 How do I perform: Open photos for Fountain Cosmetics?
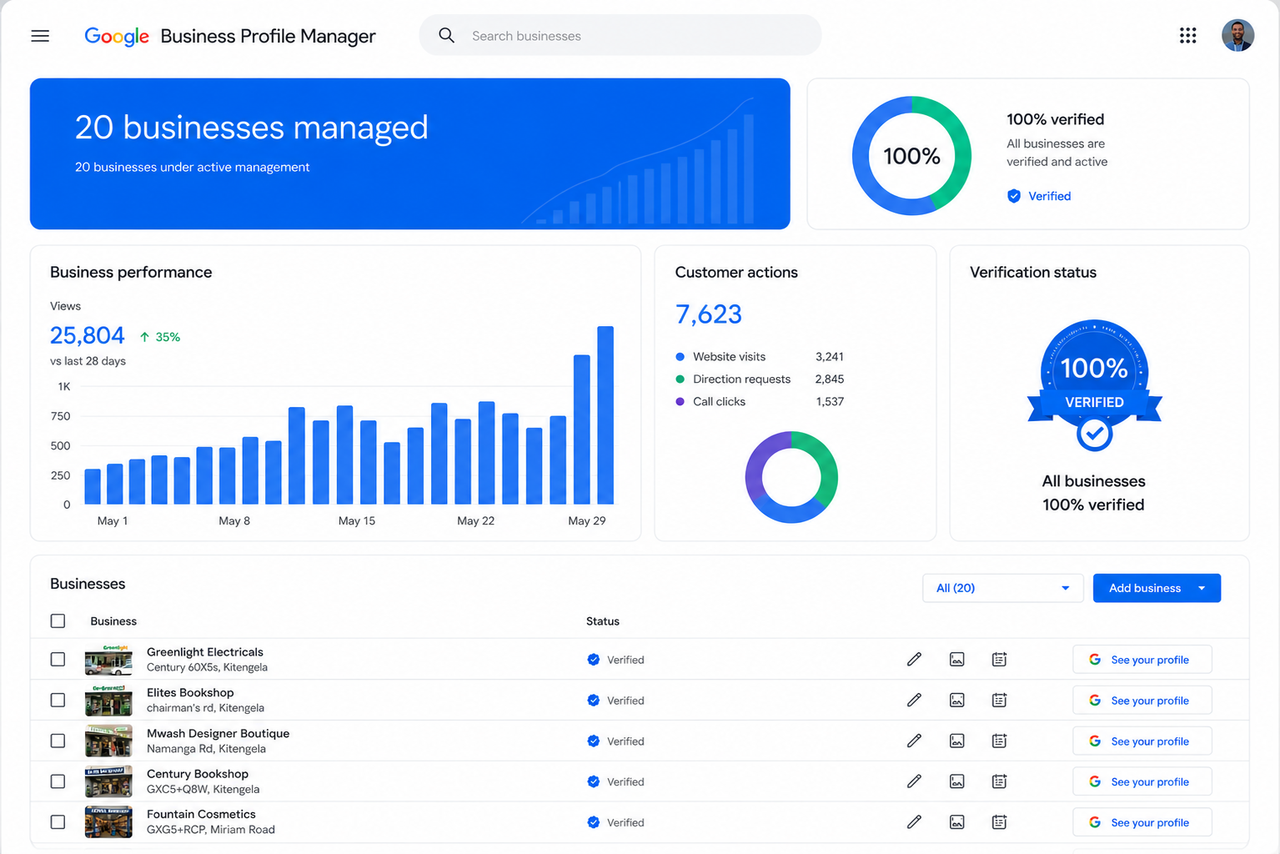[x=957, y=822]
